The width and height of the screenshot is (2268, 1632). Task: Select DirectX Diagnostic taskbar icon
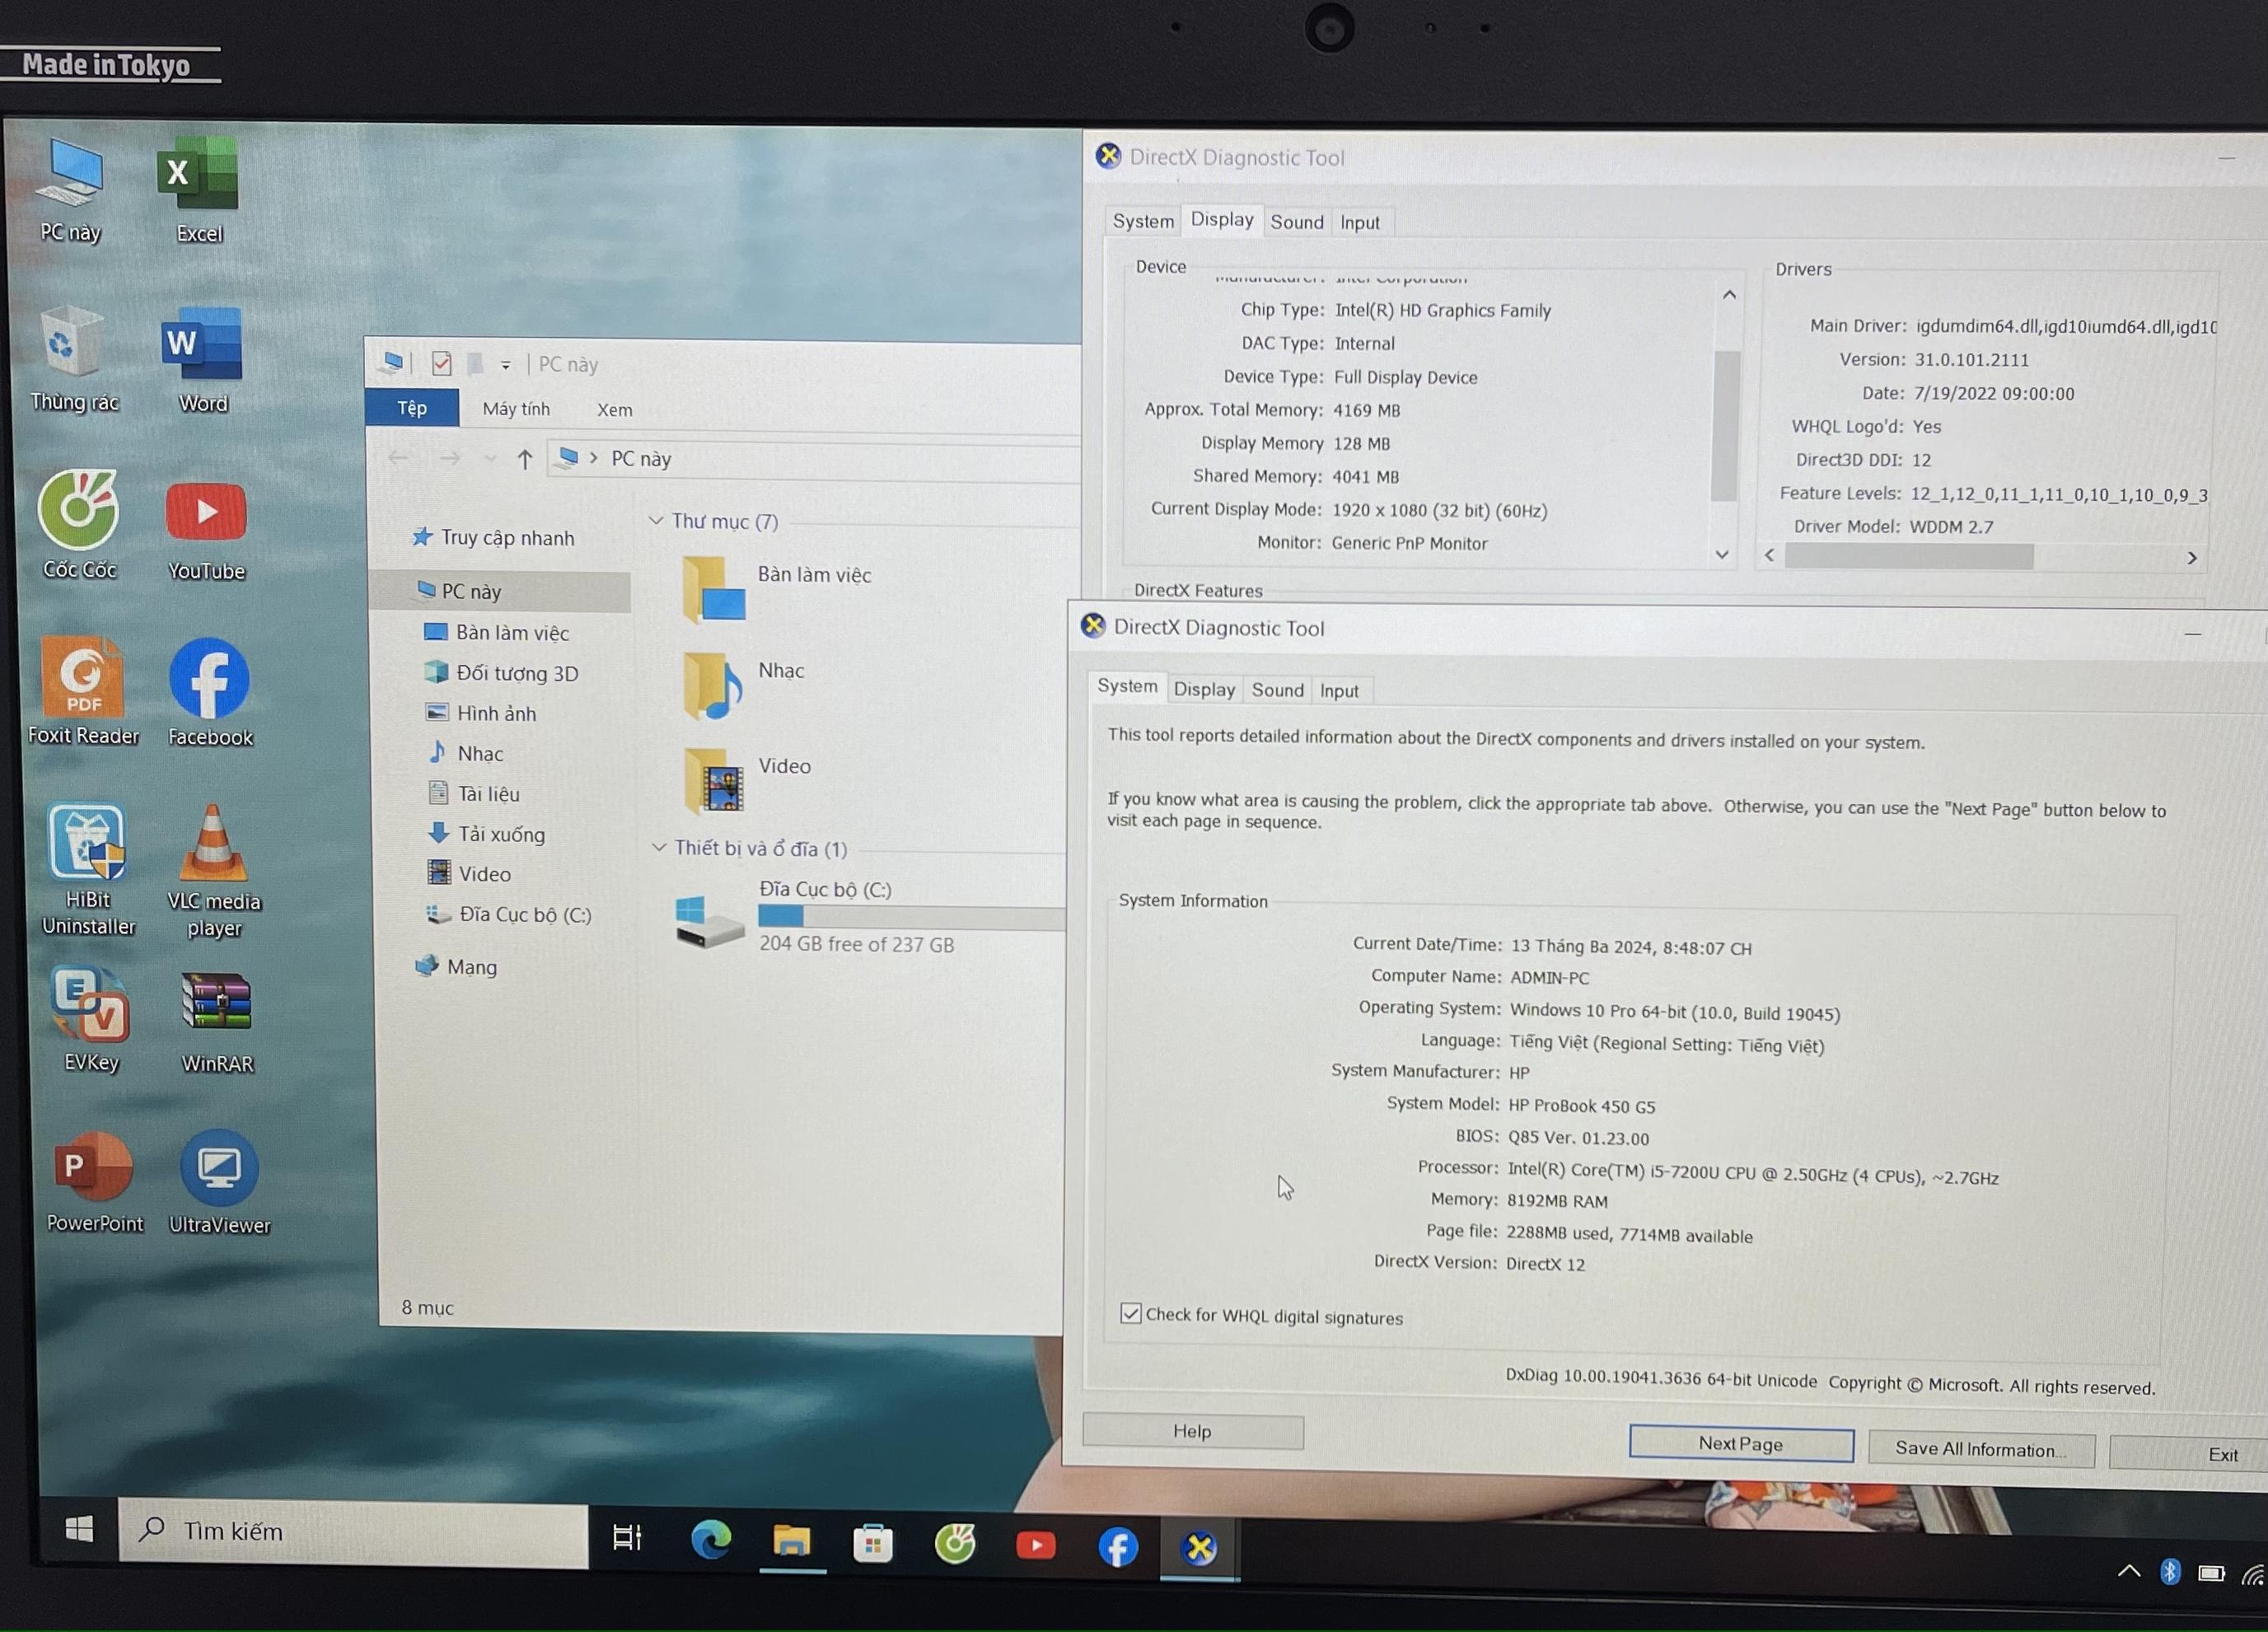click(x=1199, y=1549)
